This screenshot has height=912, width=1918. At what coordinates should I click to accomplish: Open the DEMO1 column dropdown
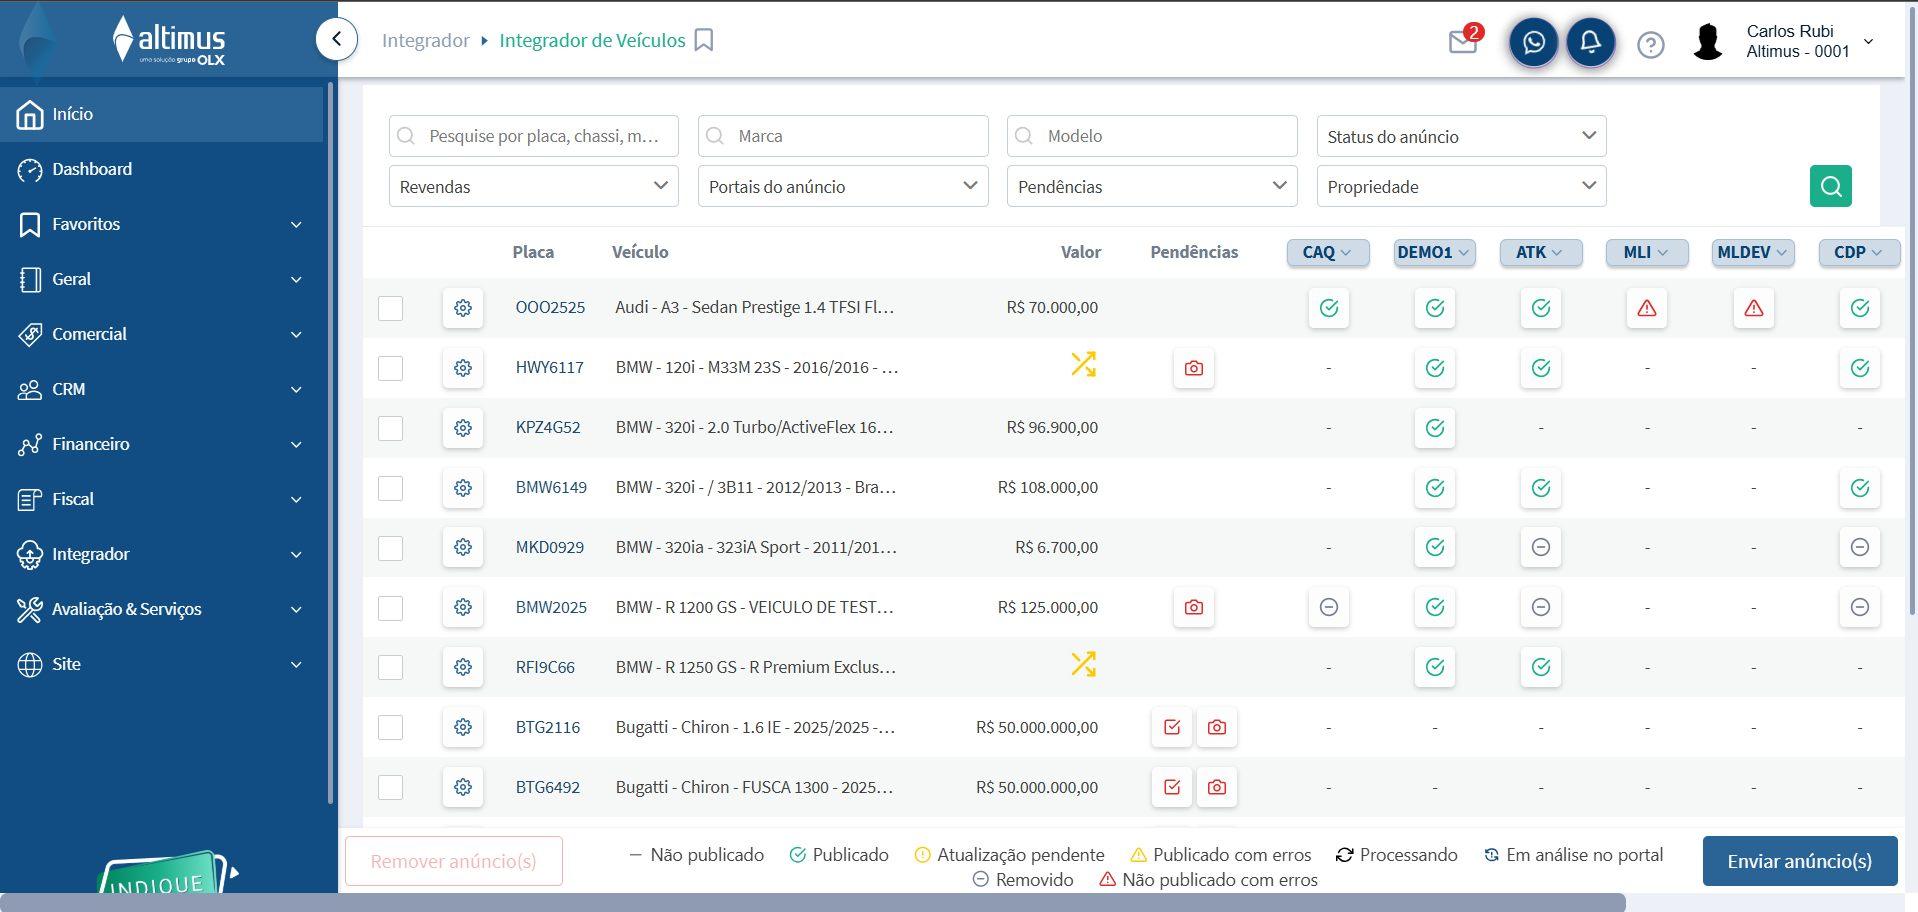click(x=1433, y=253)
